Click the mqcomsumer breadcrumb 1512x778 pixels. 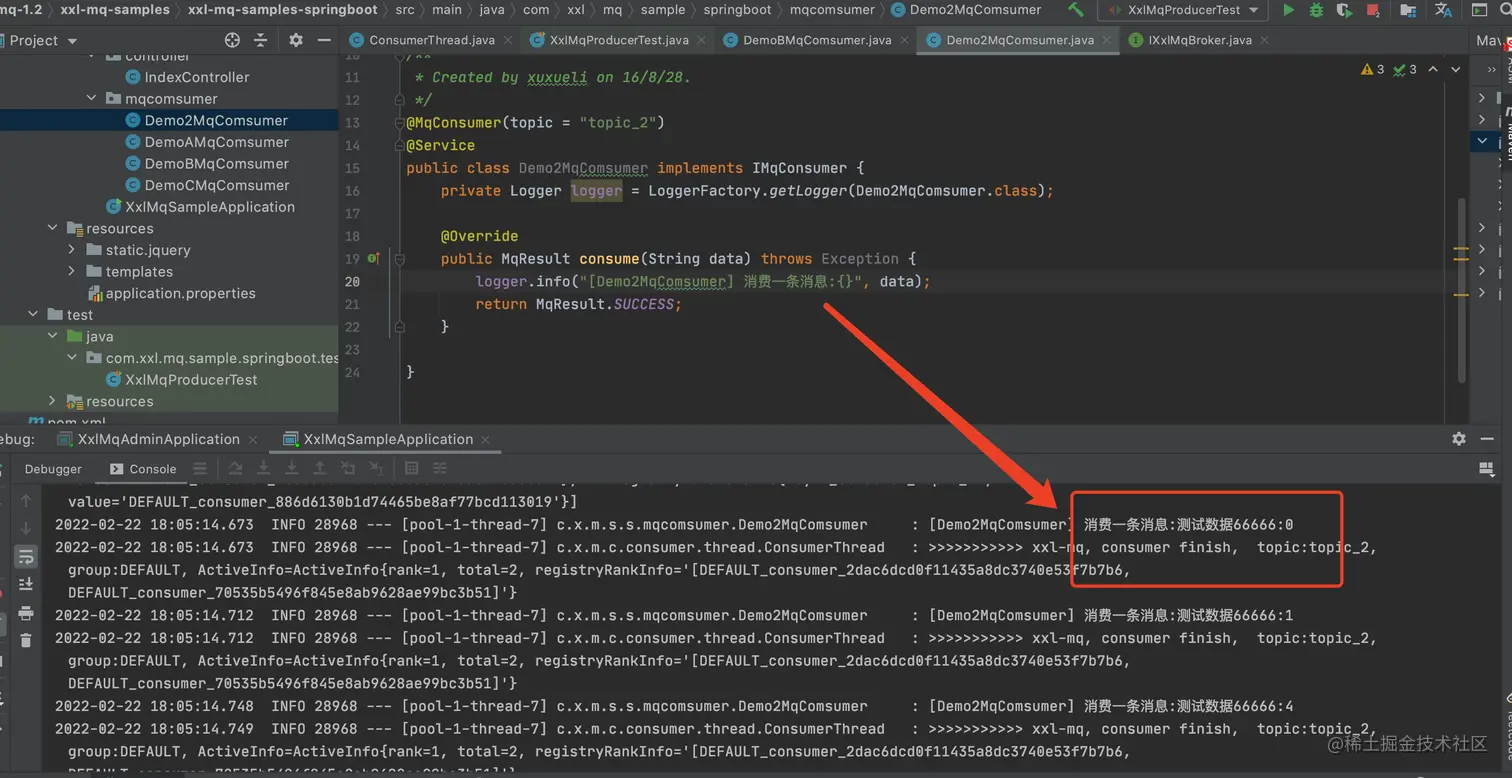coord(832,10)
